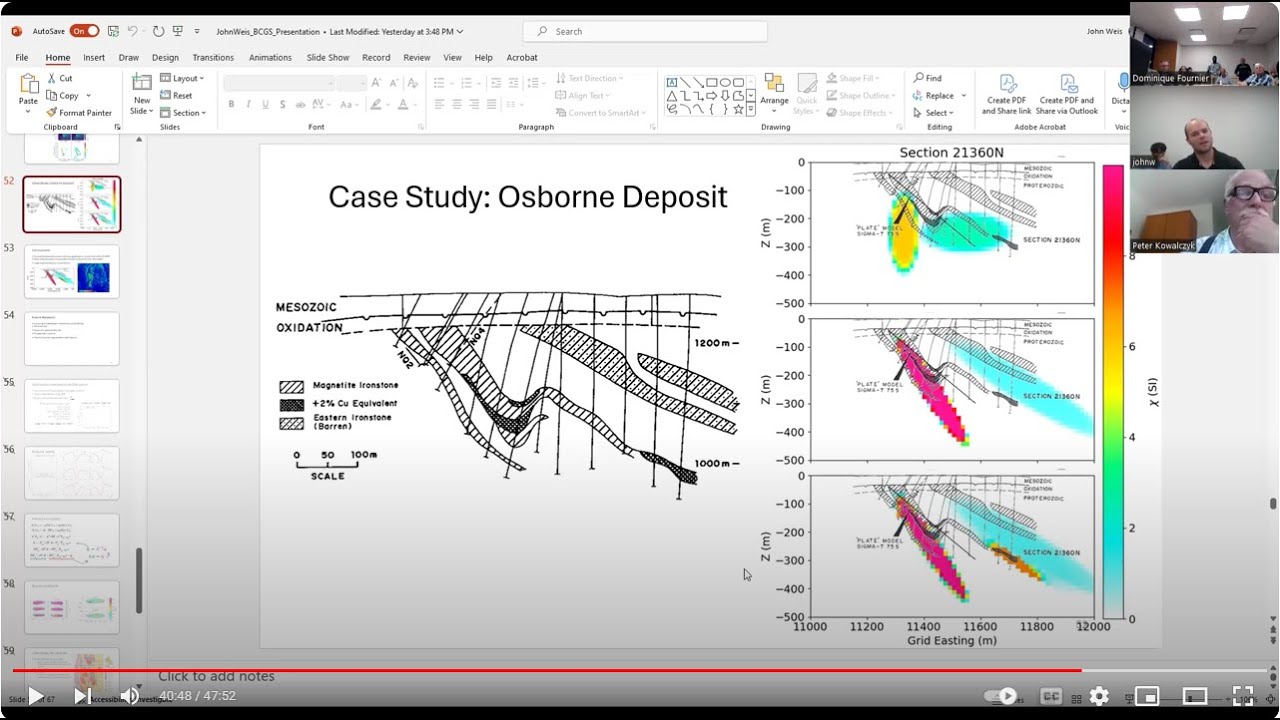Click the Paste button

pos(28,92)
